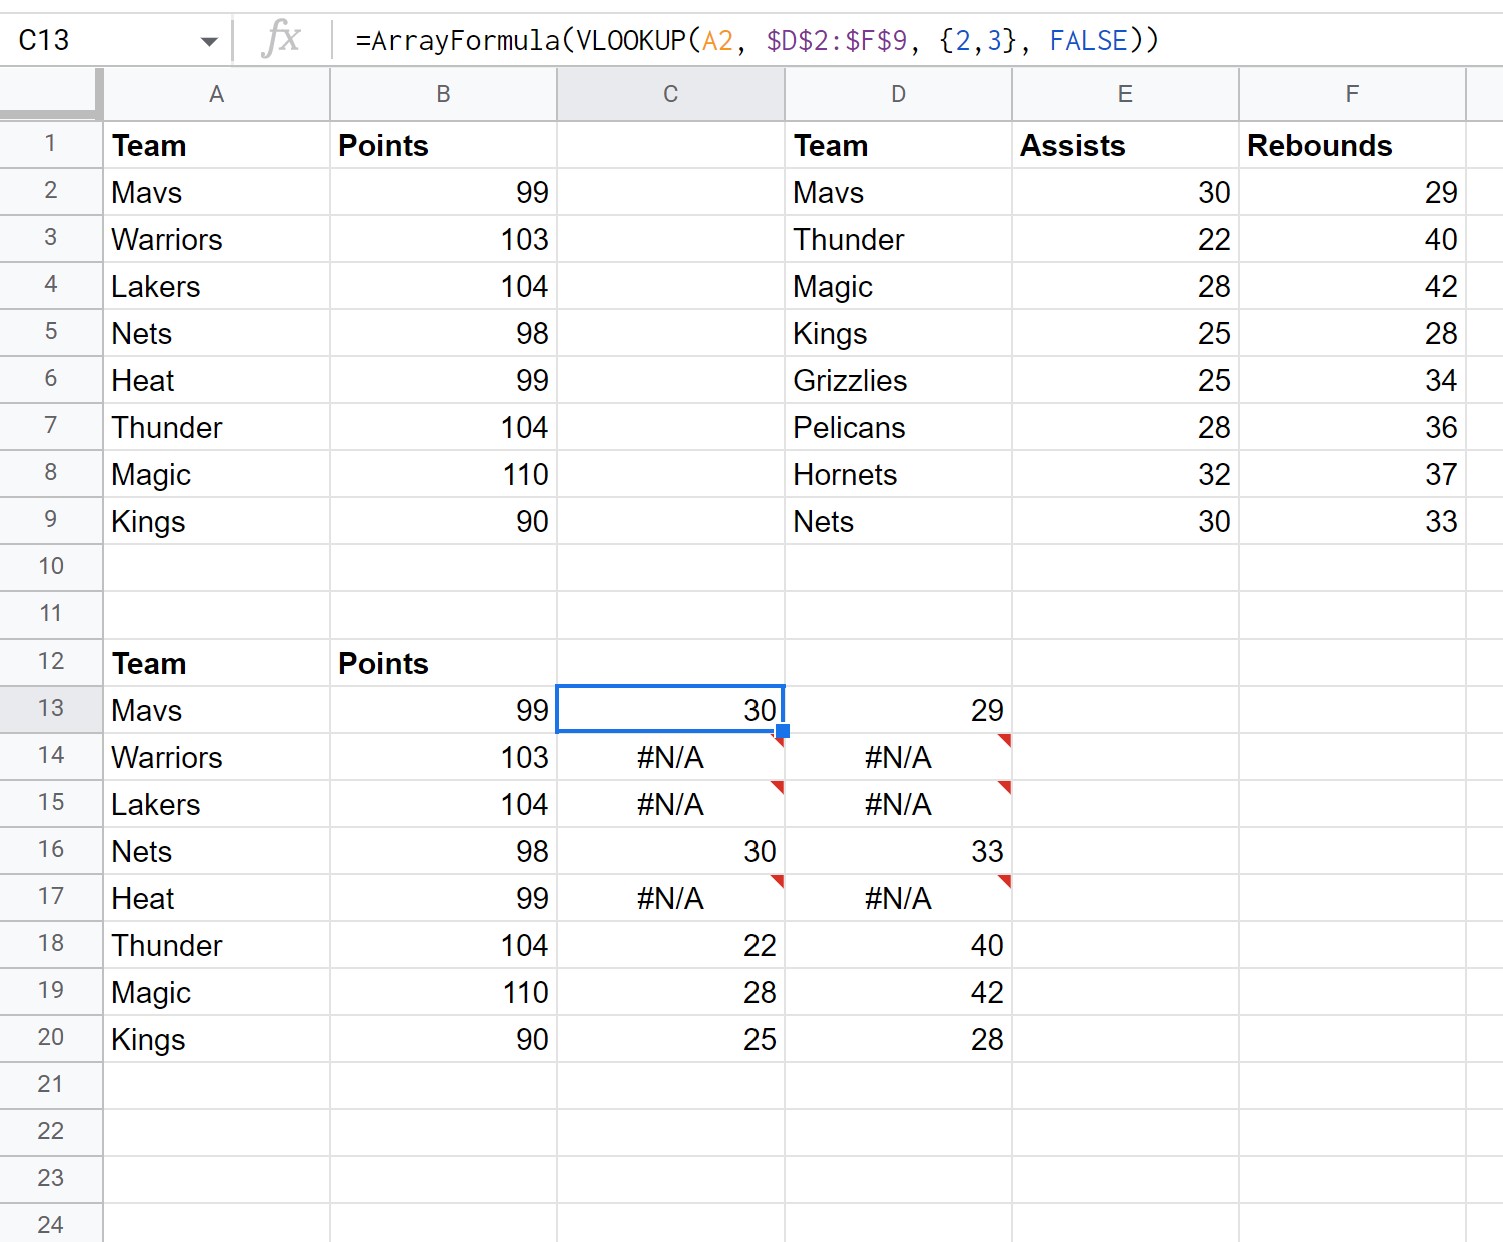The height and width of the screenshot is (1242, 1503).
Task: Select column E header
Action: 1125,94
